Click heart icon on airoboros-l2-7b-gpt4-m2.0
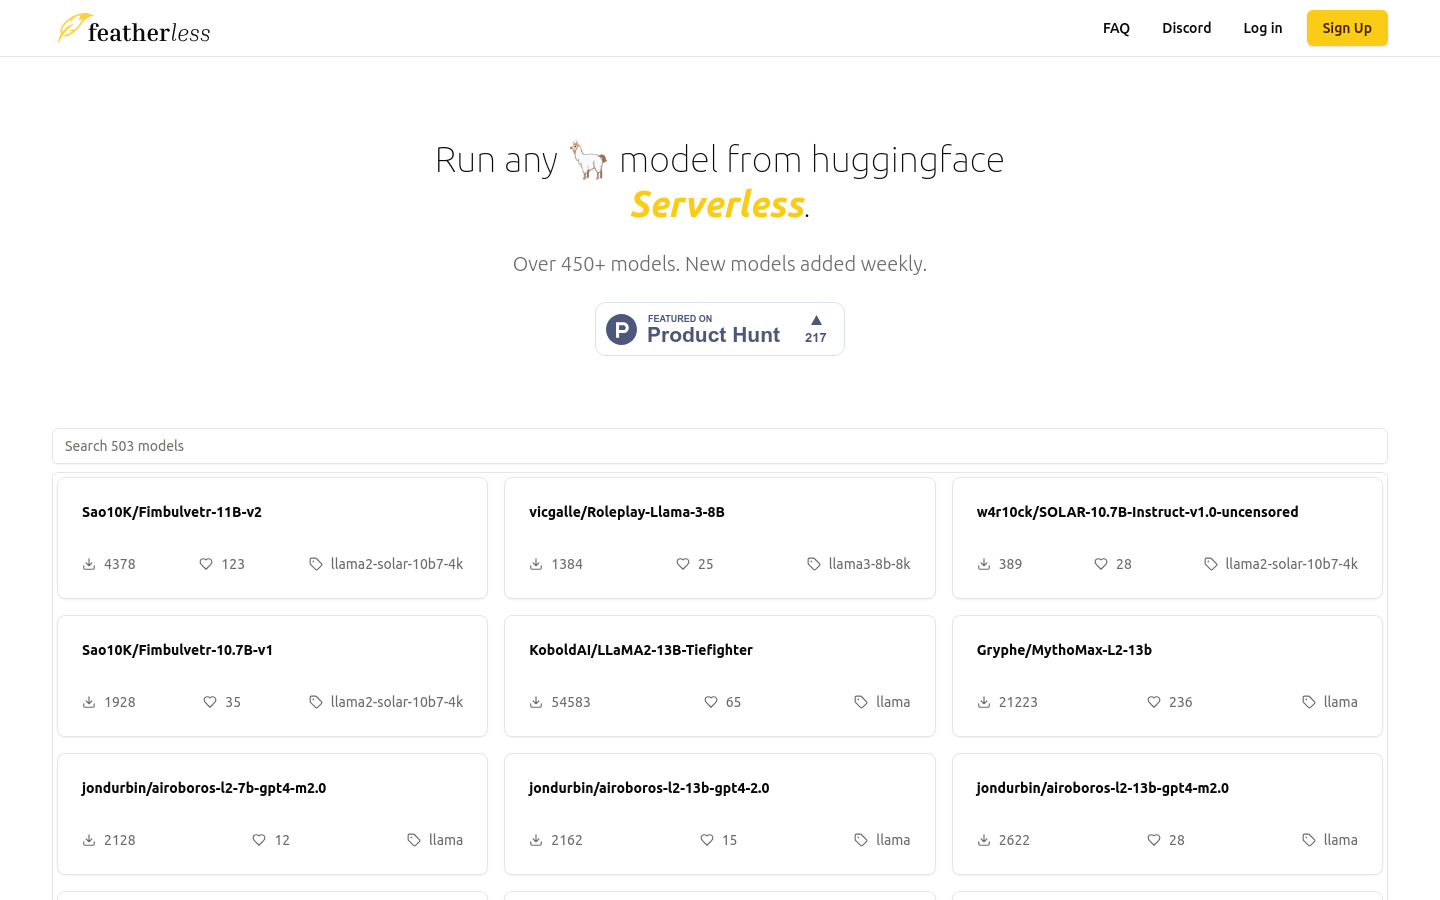 point(259,840)
